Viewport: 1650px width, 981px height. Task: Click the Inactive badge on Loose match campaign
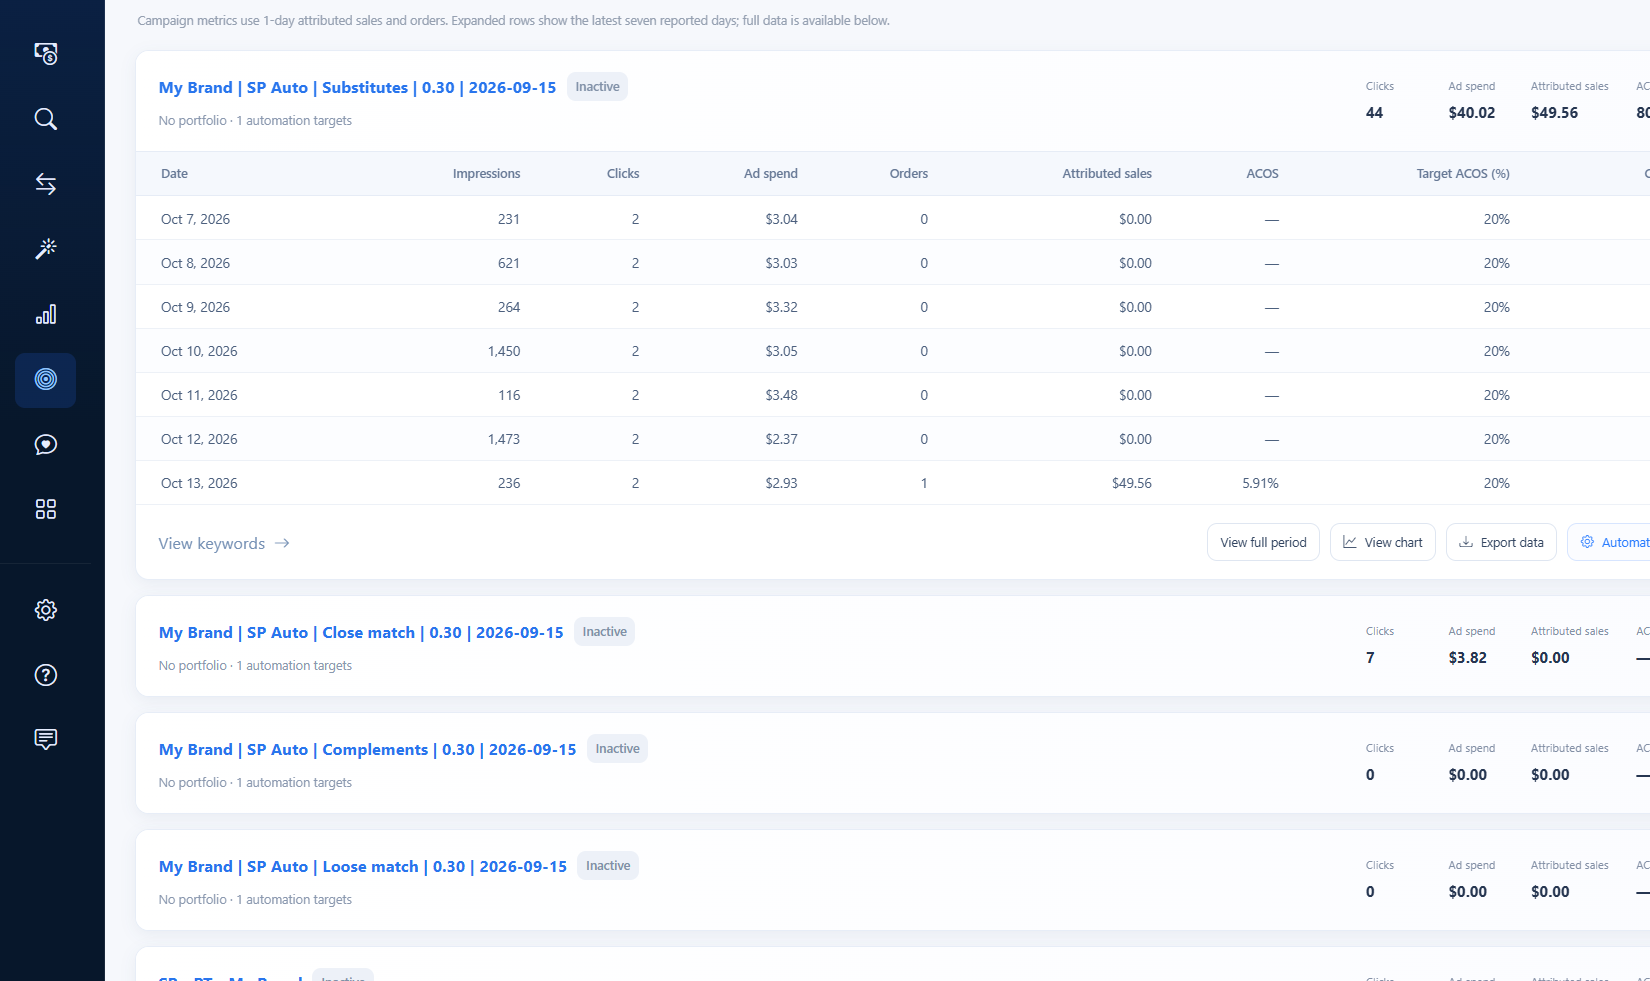[x=608, y=866]
